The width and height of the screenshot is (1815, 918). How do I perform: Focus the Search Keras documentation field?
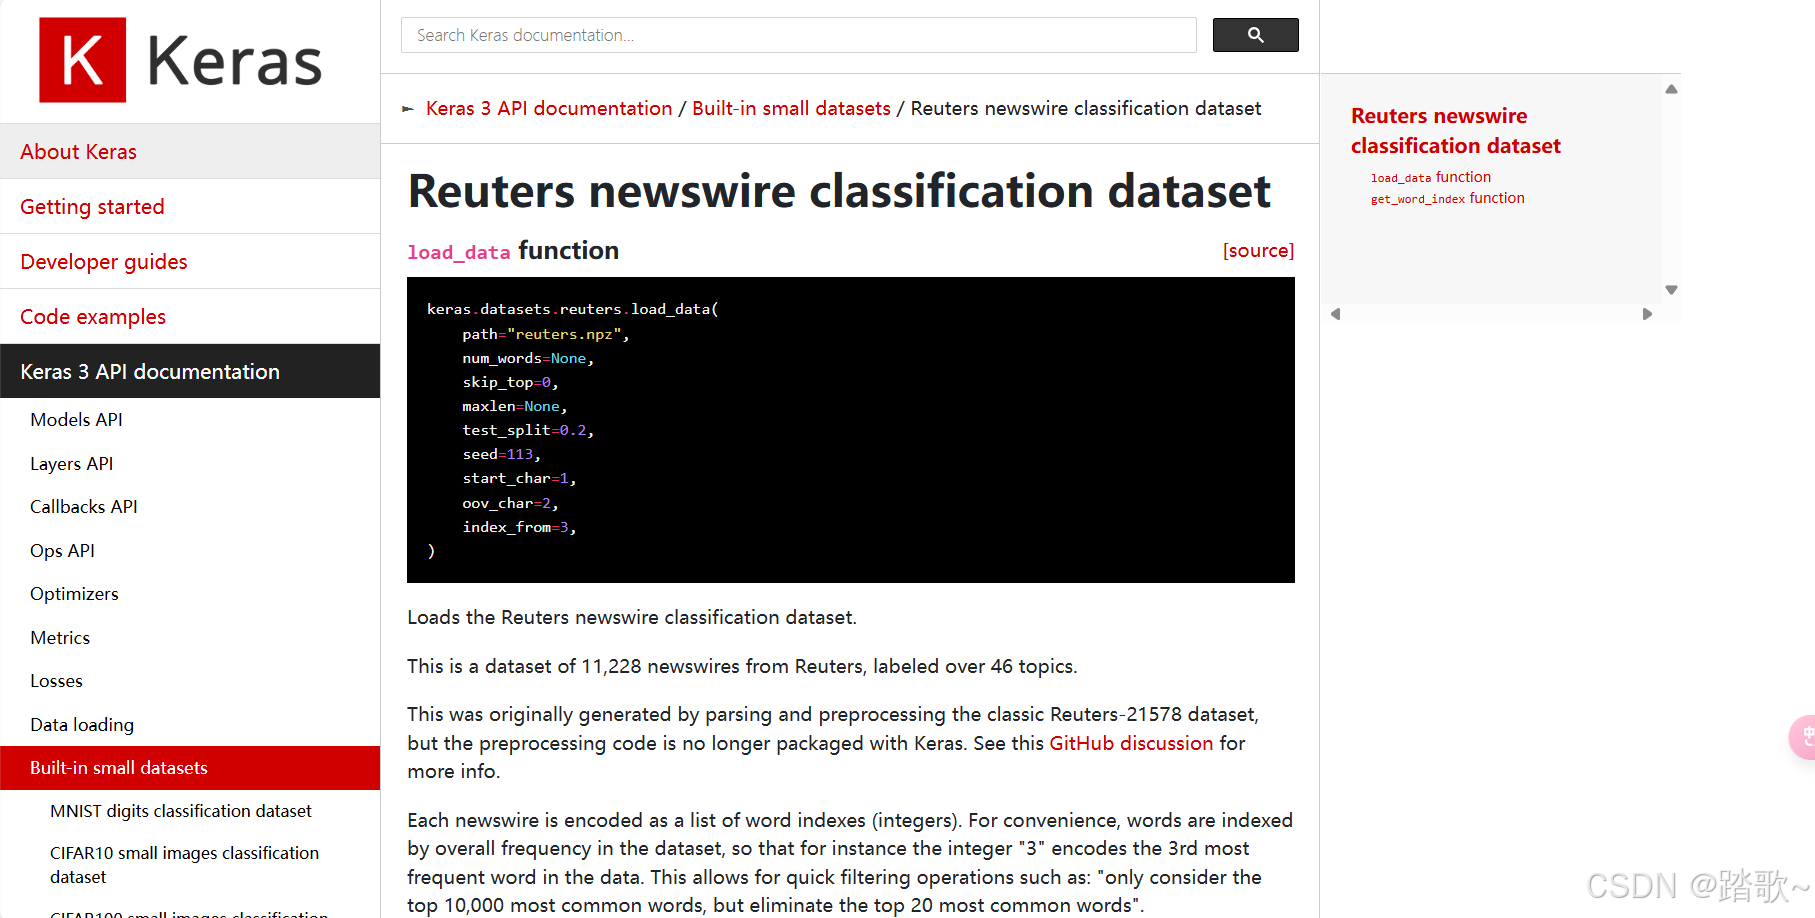798,35
